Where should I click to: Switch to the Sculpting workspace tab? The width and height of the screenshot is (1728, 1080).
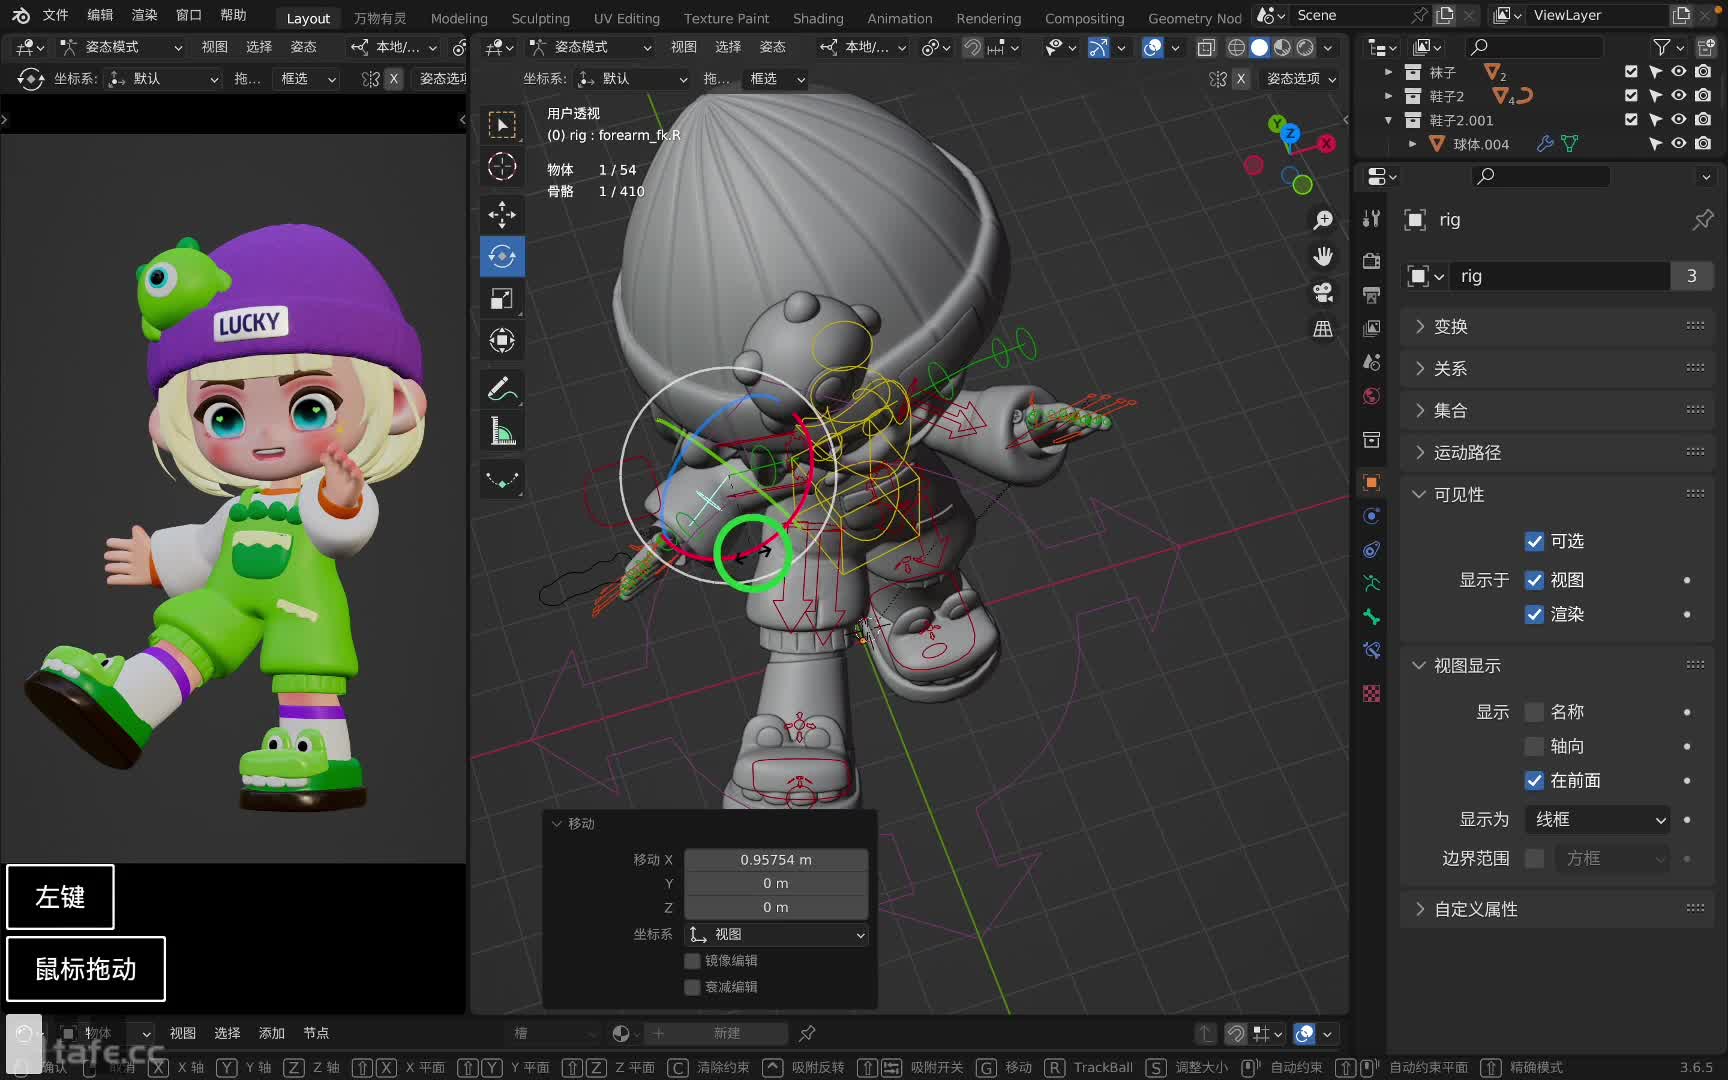tap(540, 18)
